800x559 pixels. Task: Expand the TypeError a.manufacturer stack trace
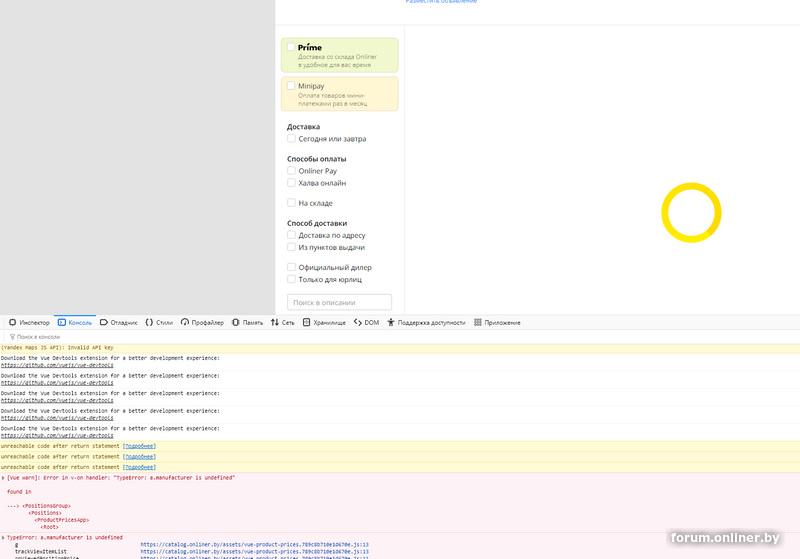point(3,538)
